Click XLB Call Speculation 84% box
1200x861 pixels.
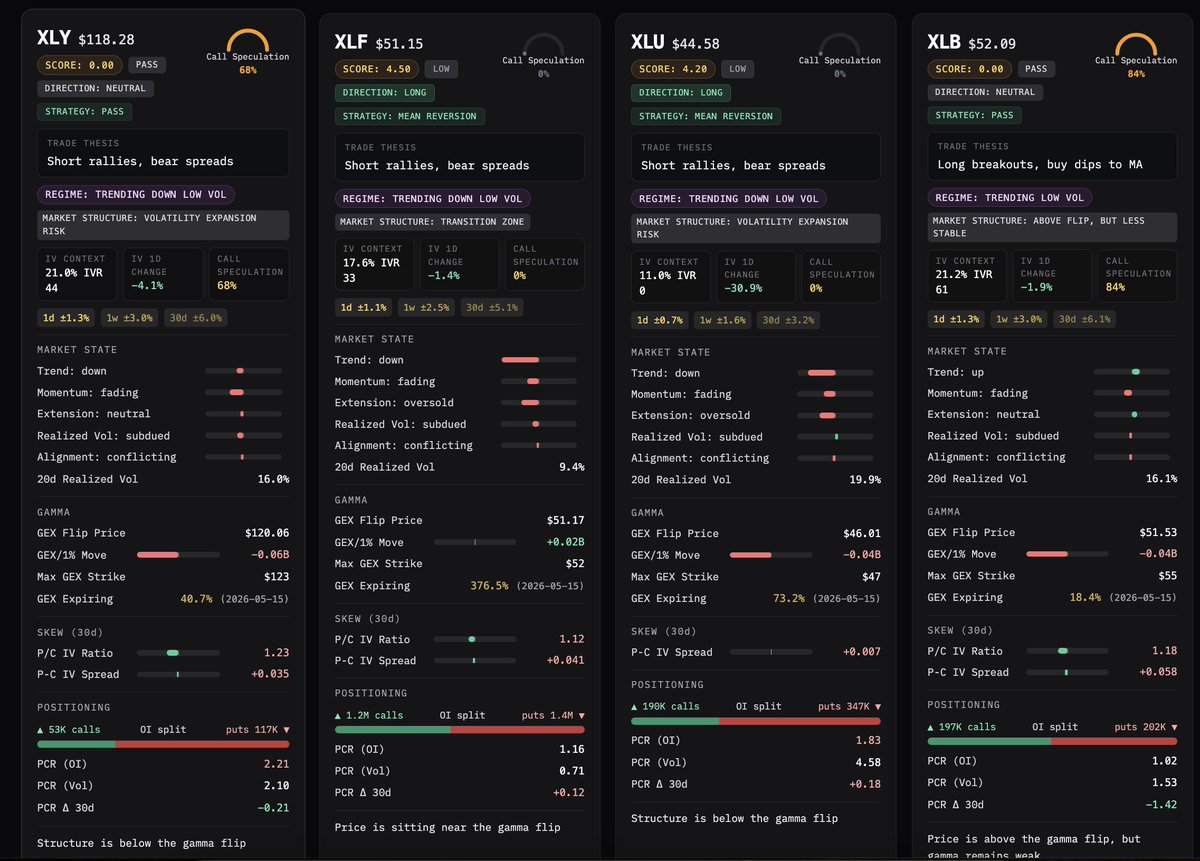point(1139,275)
